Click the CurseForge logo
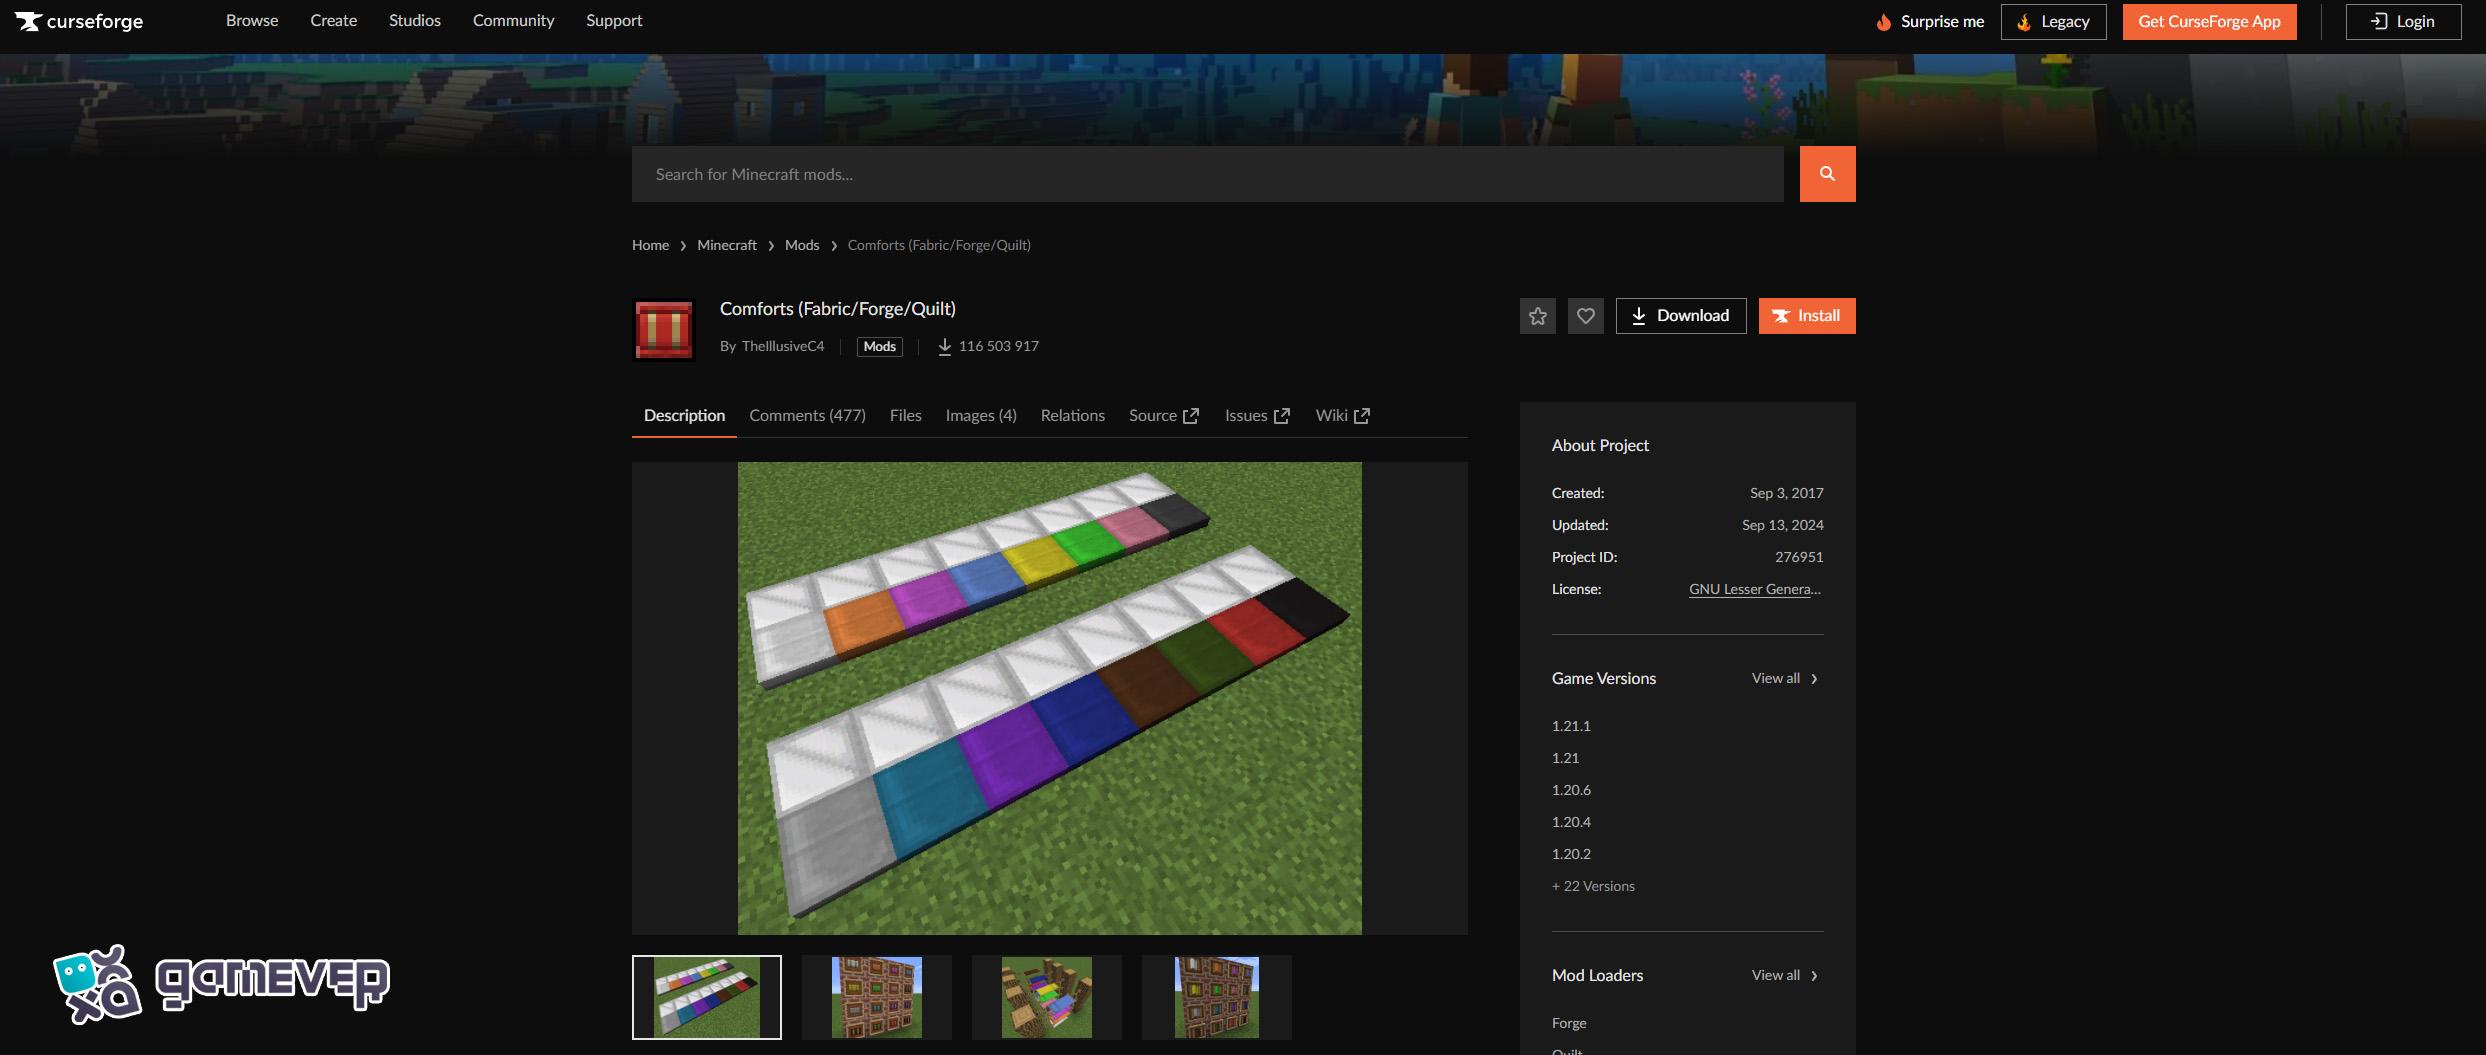The height and width of the screenshot is (1055, 2486). 80,21
